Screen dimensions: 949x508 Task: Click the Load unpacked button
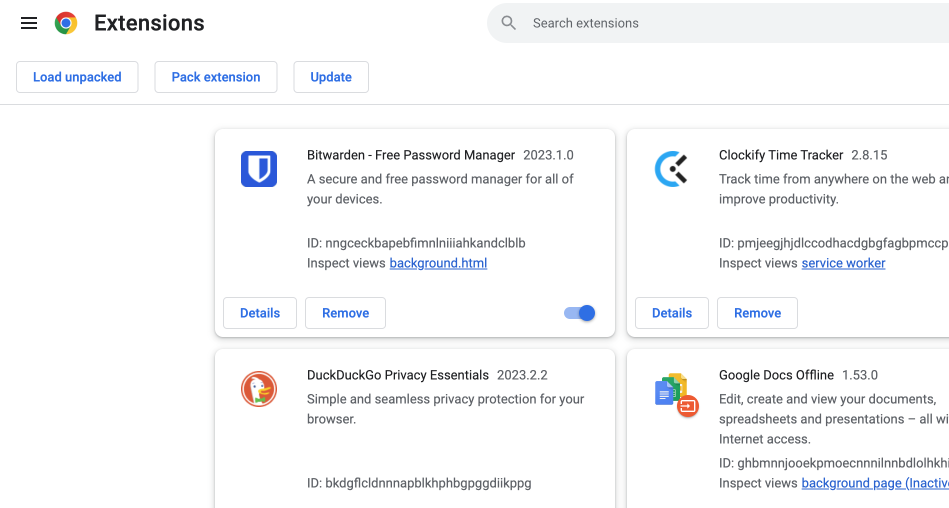[x=77, y=77]
